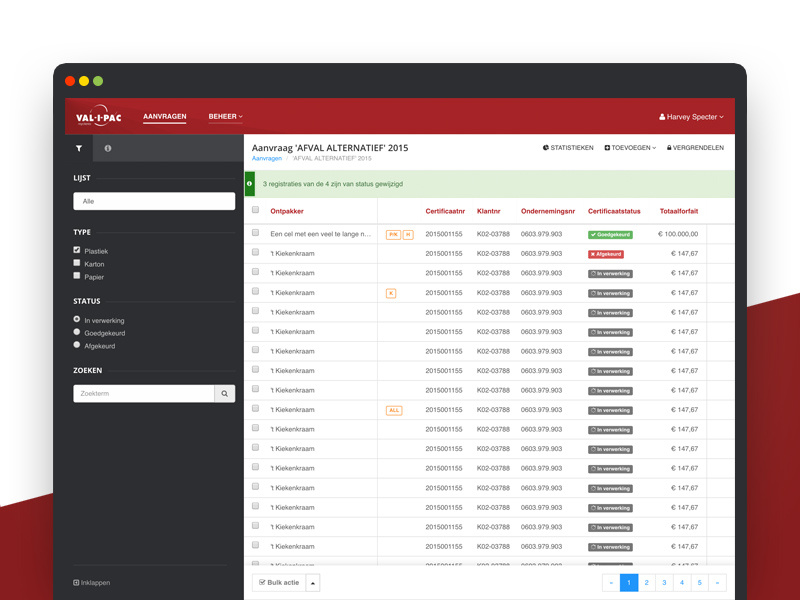Open the Toevoegen dropdown
The height and width of the screenshot is (600, 800).
pyautogui.click(x=630, y=148)
